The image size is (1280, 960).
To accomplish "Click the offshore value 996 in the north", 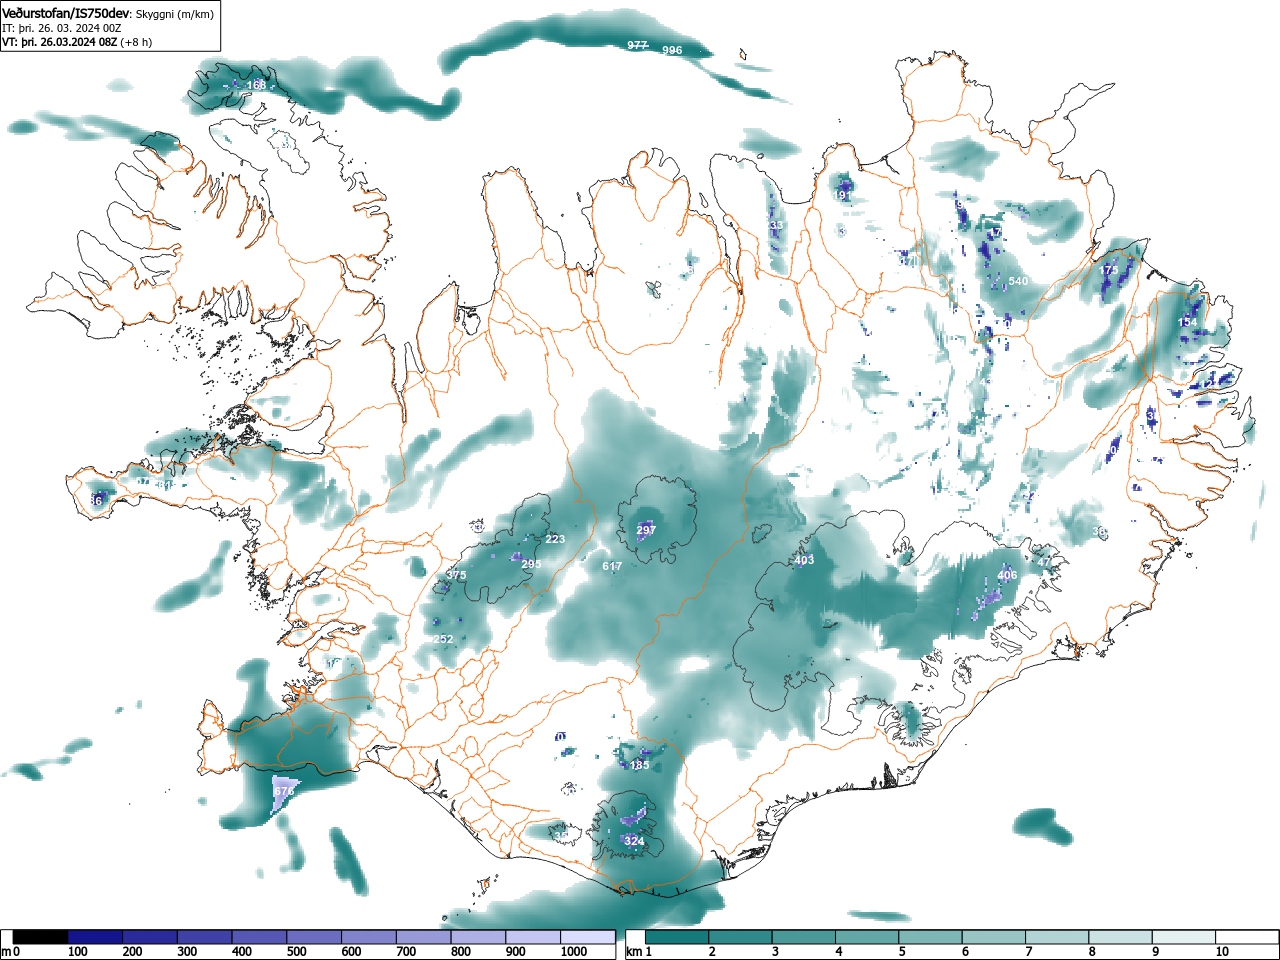I will [672, 50].
